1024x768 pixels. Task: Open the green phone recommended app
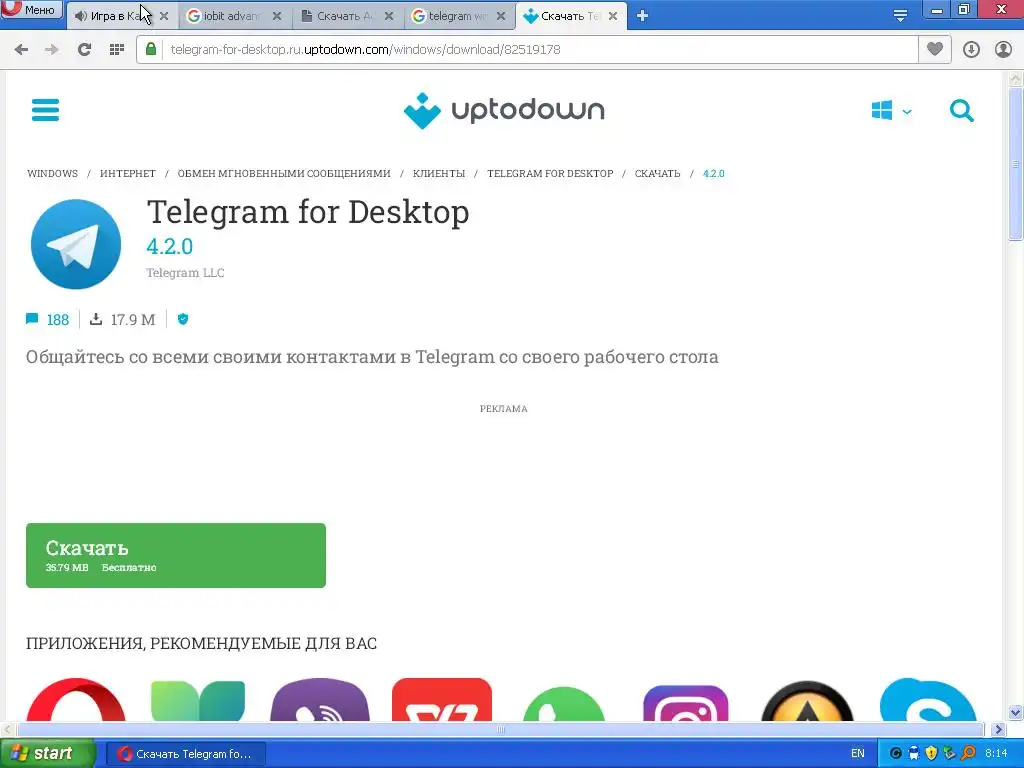pyautogui.click(x=564, y=703)
